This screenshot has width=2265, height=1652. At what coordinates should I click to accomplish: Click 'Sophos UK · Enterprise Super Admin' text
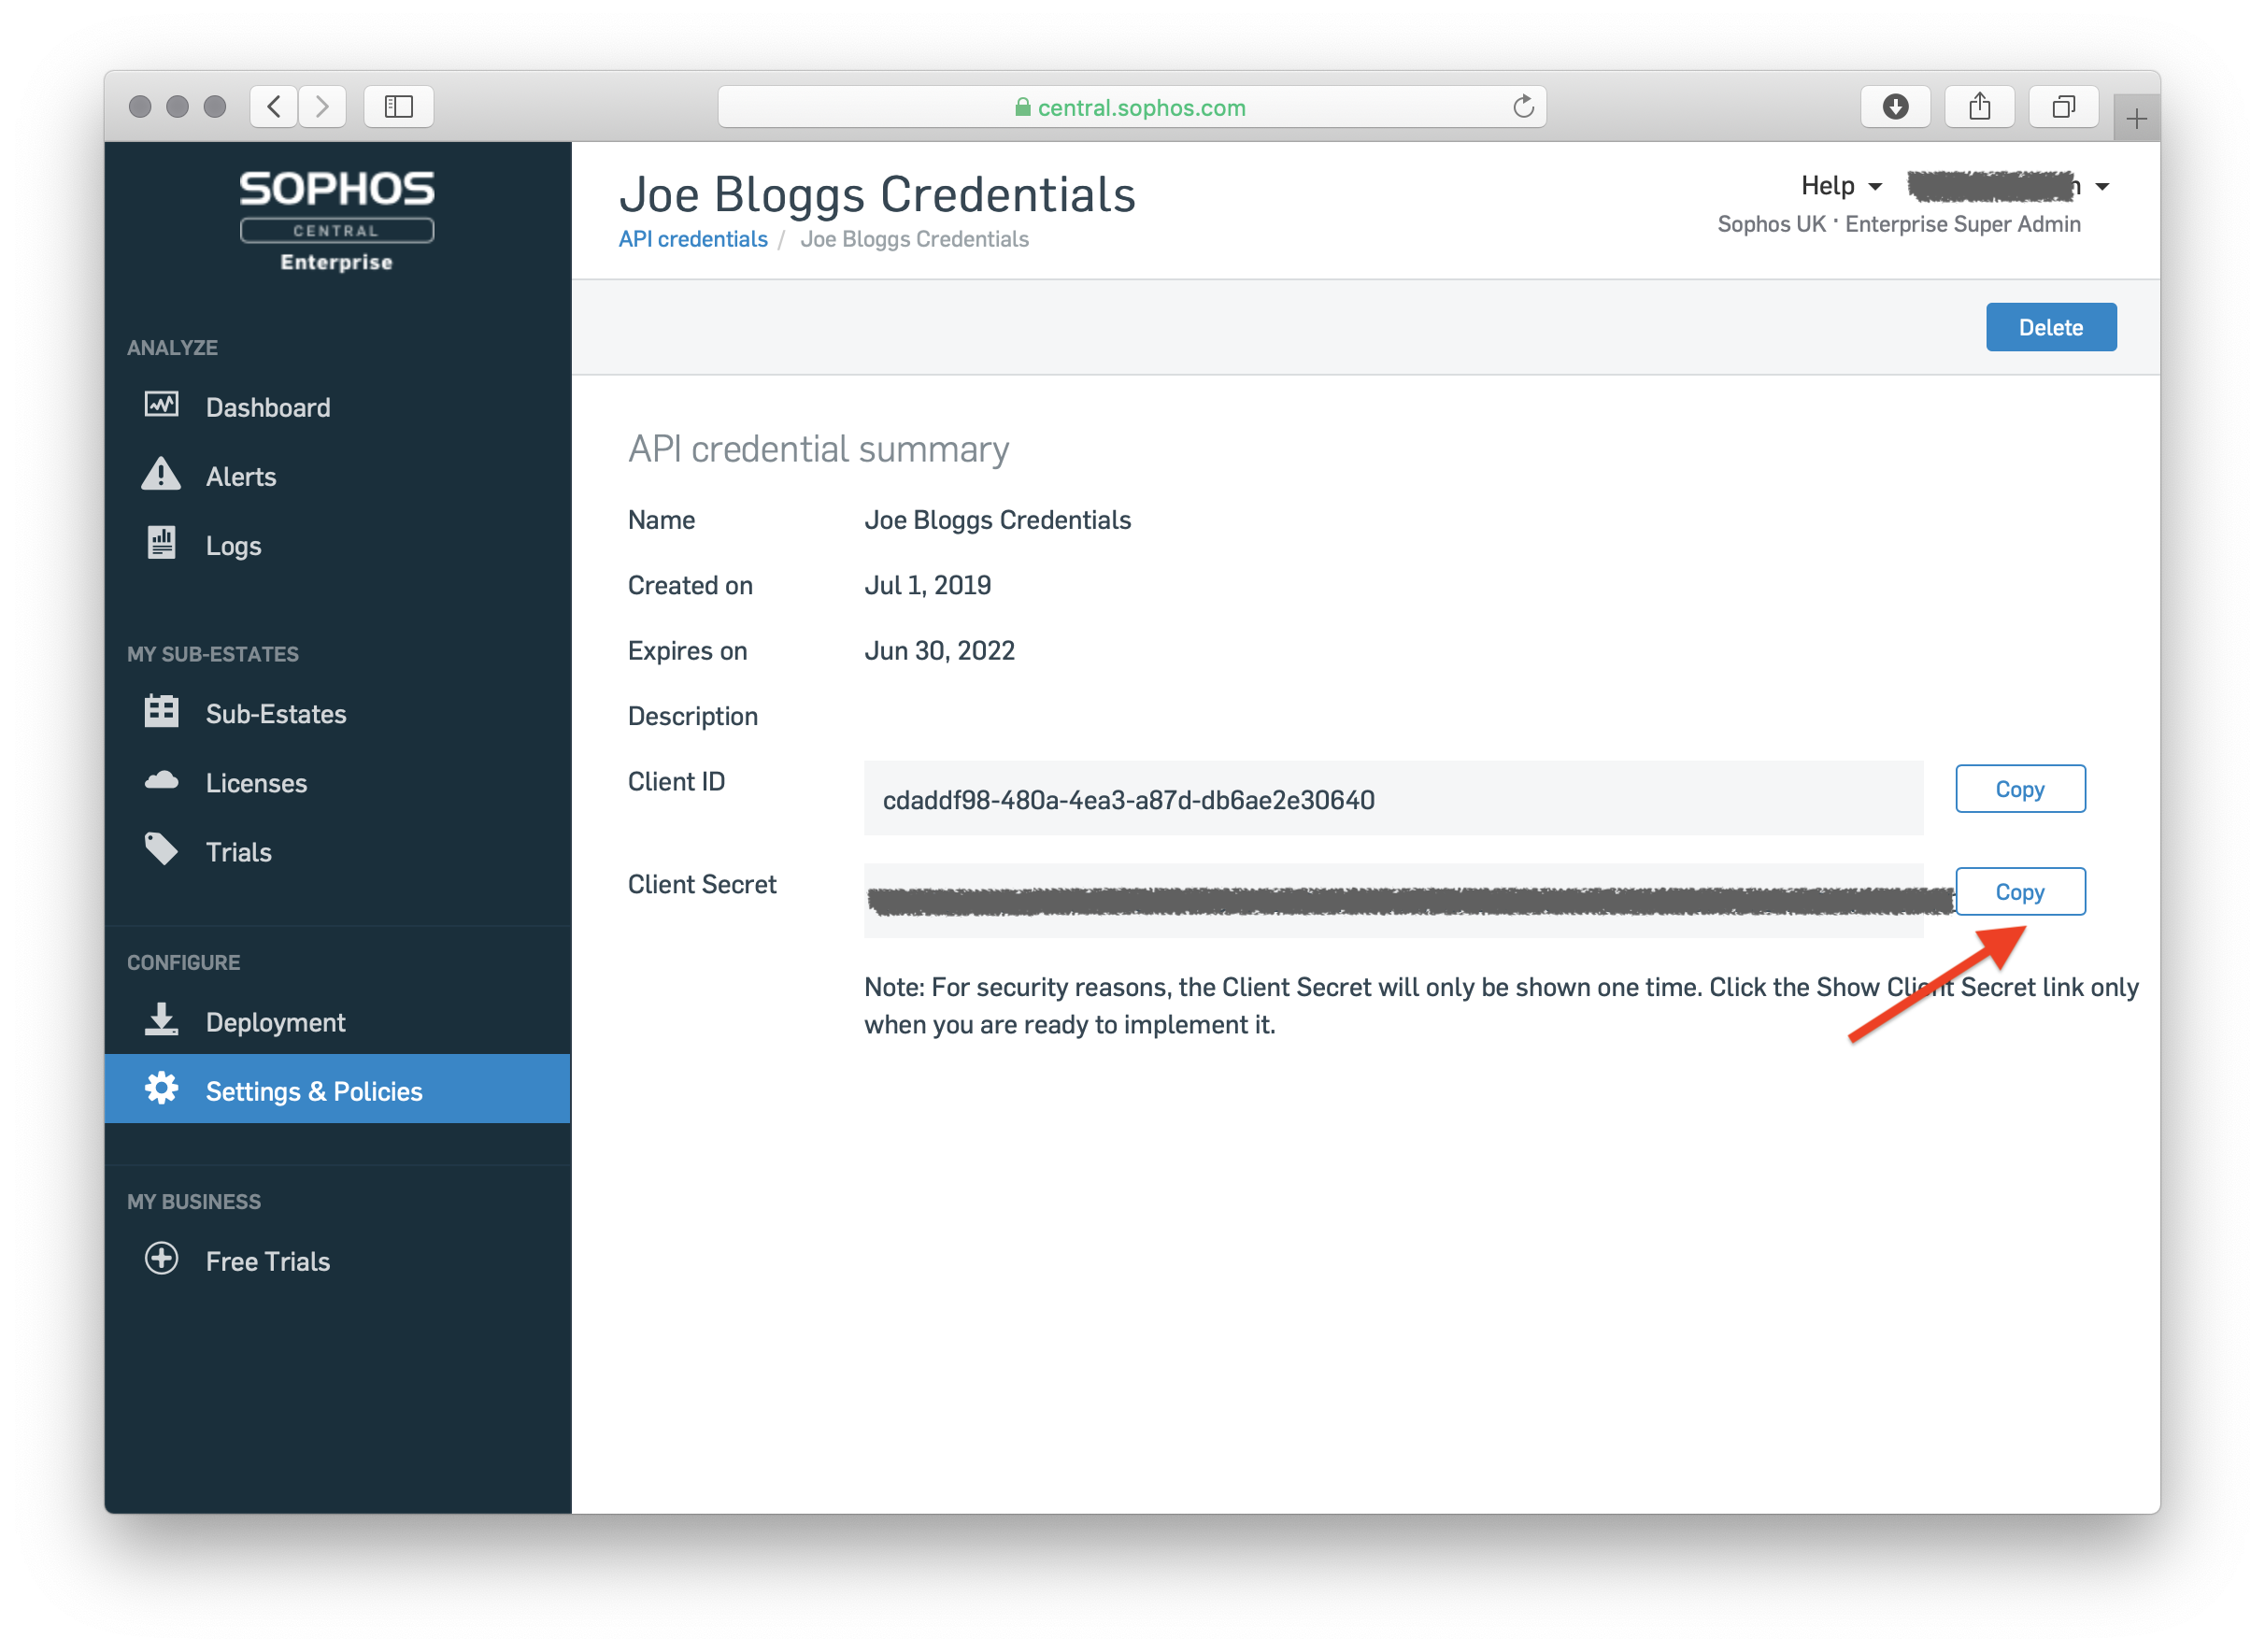[1899, 224]
